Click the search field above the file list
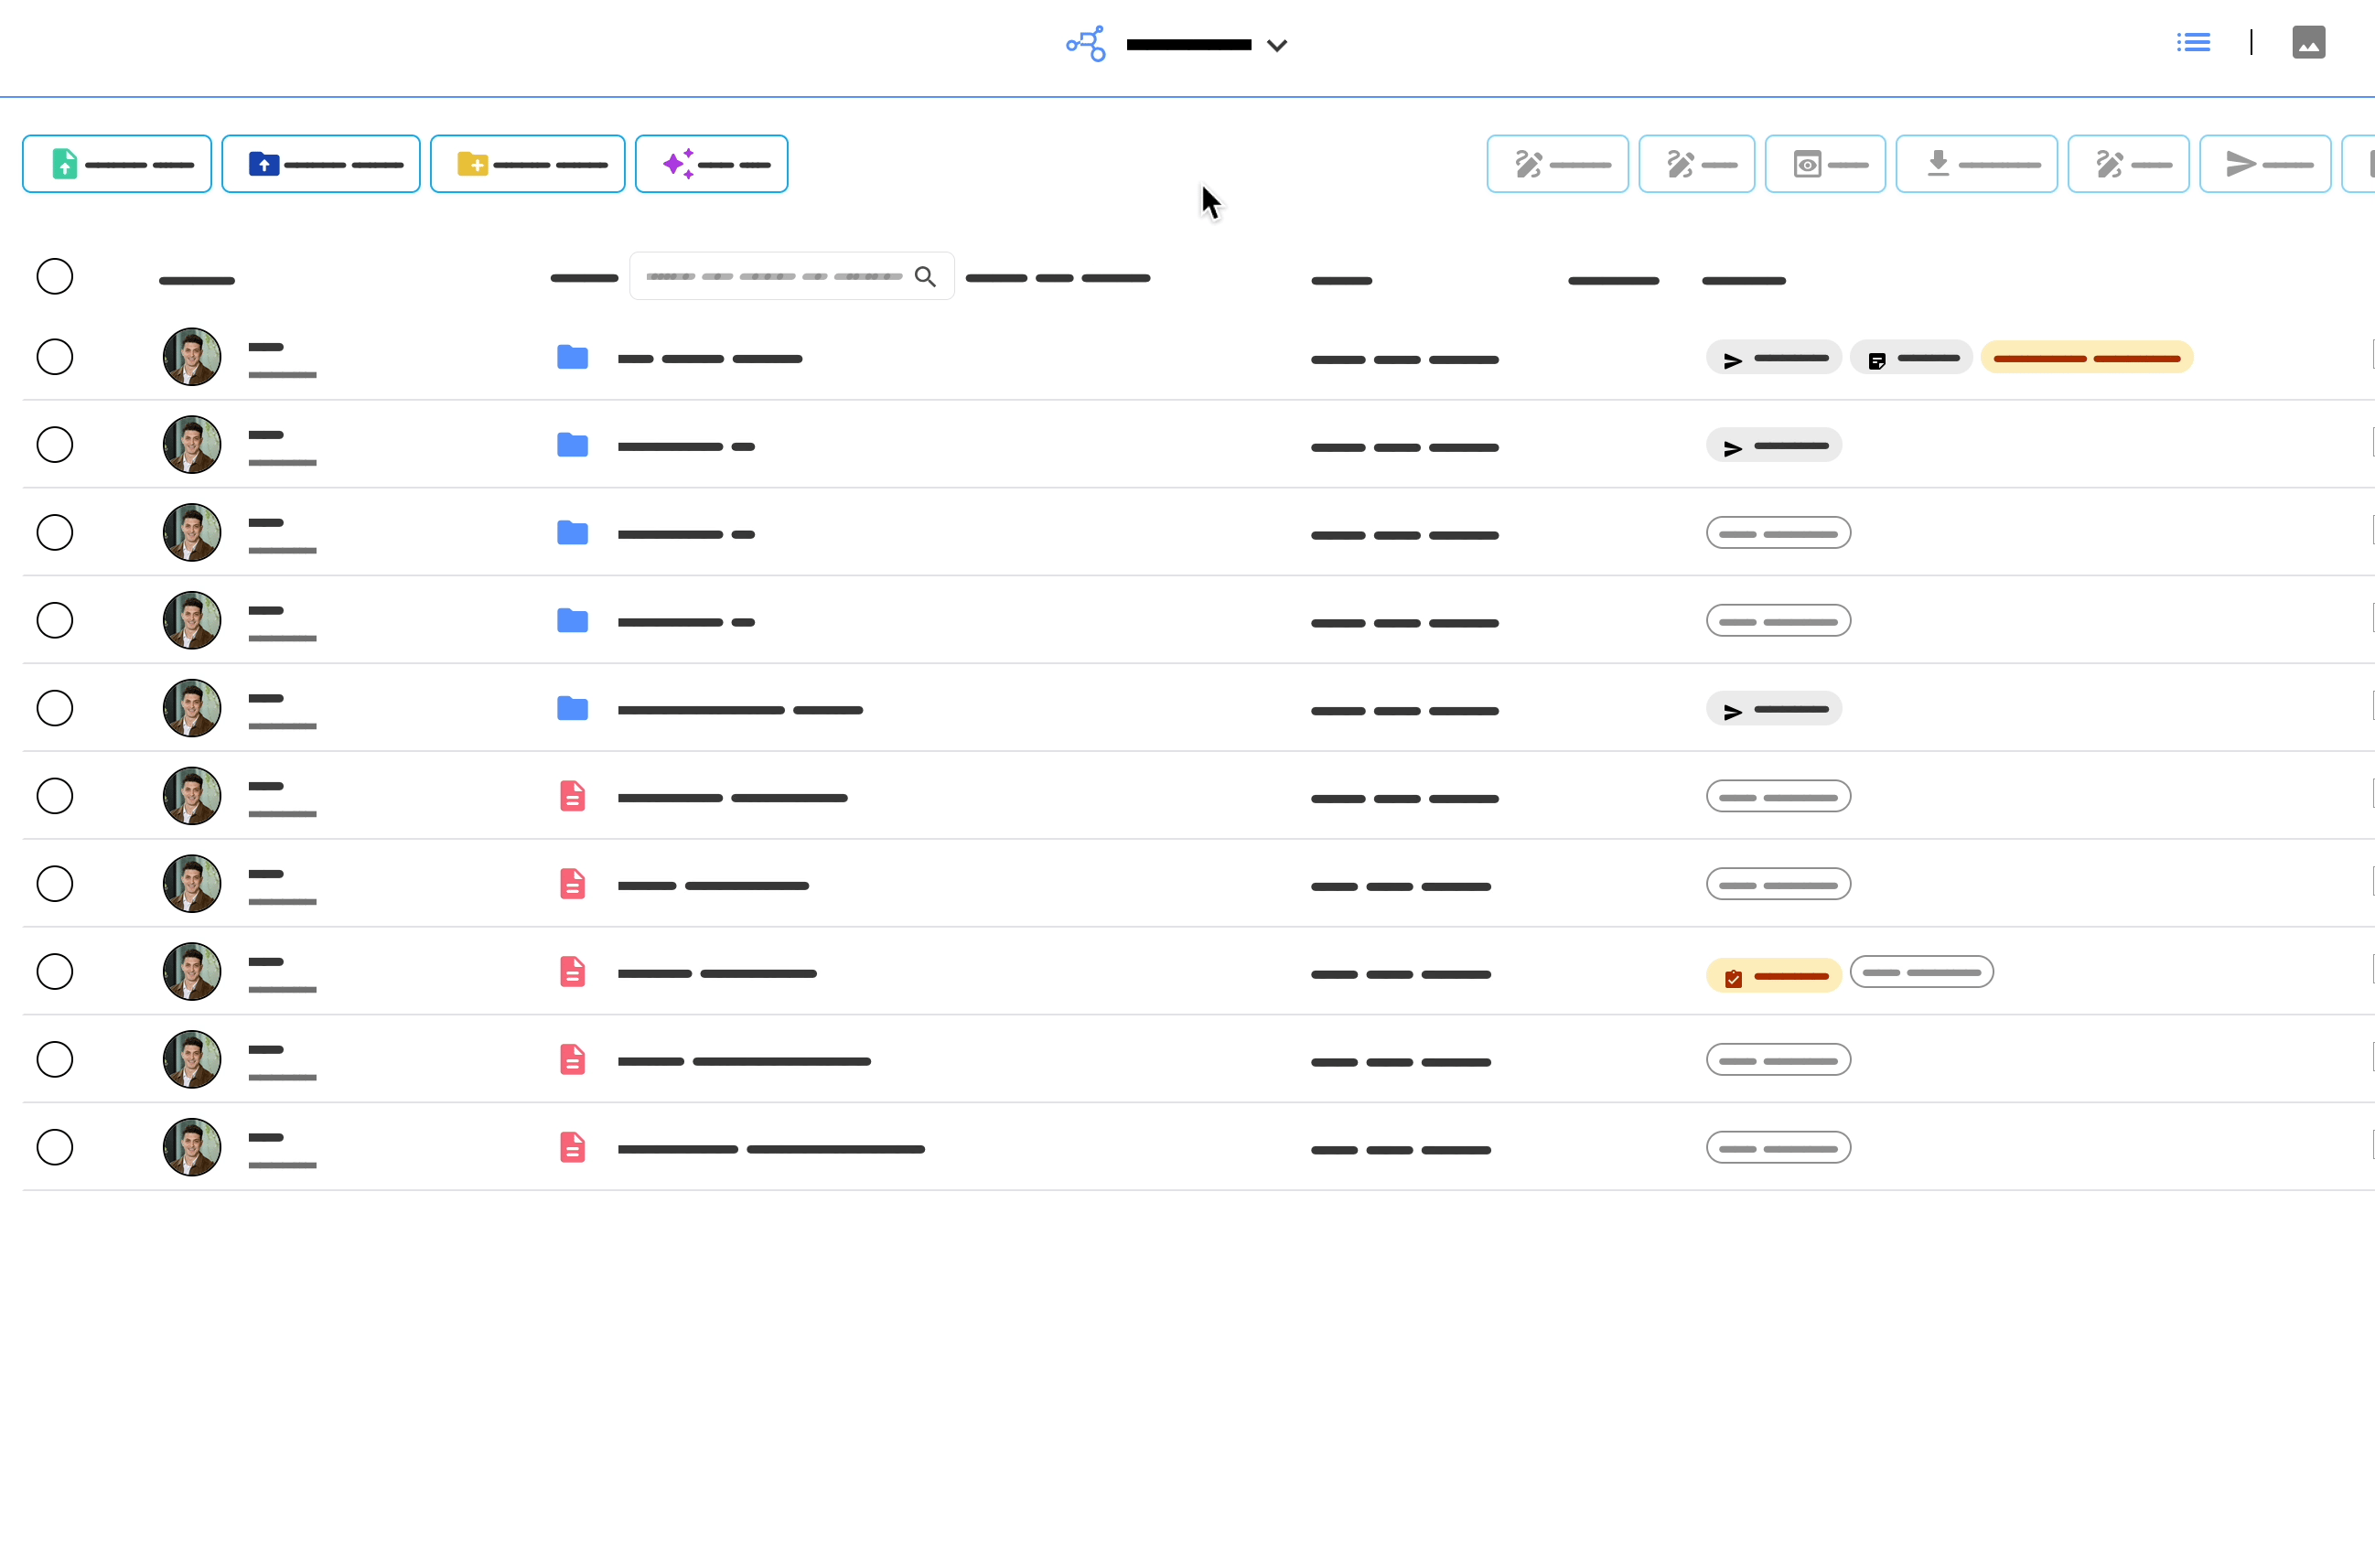The height and width of the screenshot is (1568, 2375). pos(791,276)
